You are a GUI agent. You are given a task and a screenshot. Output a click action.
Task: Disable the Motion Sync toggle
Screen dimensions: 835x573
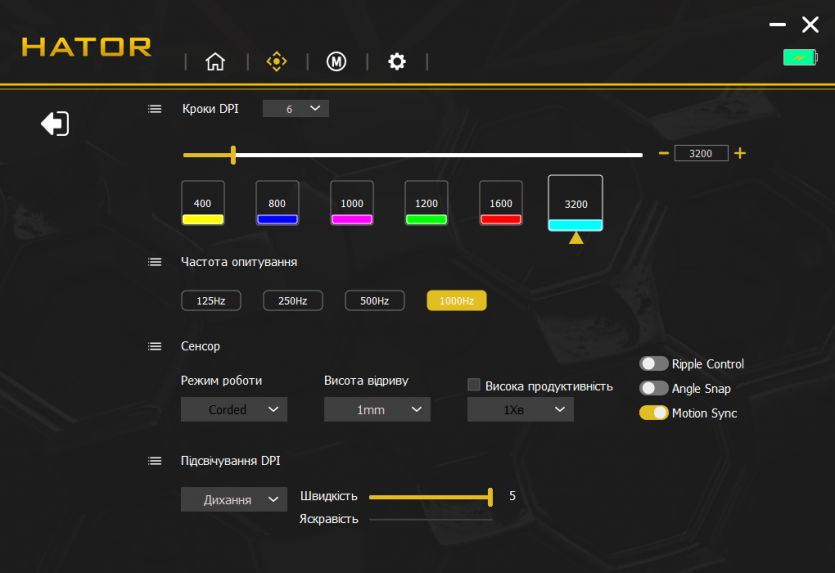coord(654,413)
